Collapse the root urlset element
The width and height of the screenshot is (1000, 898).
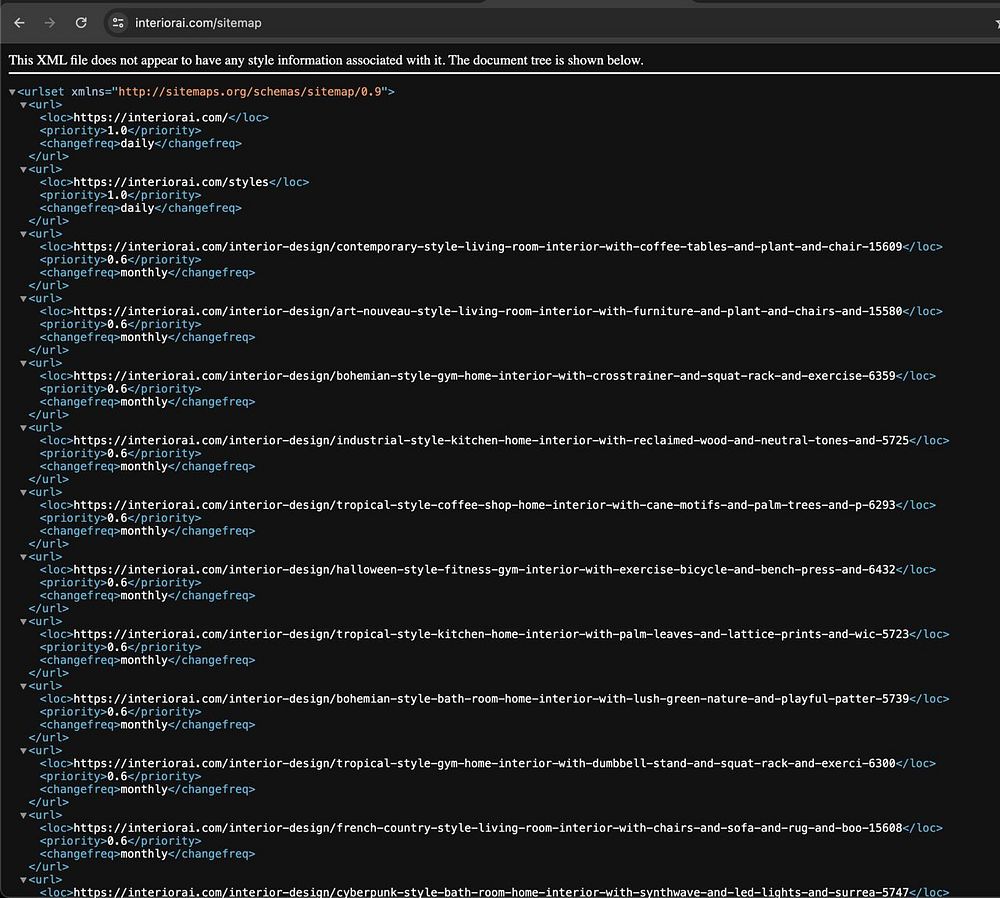pos(12,92)
